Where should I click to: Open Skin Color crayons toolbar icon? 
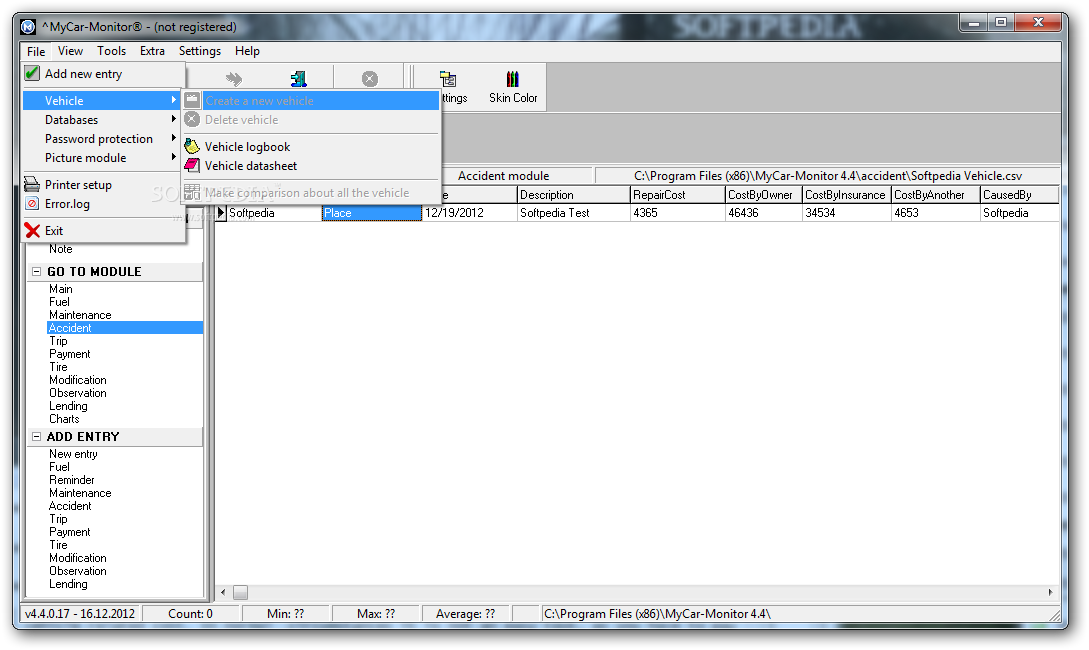513,78
